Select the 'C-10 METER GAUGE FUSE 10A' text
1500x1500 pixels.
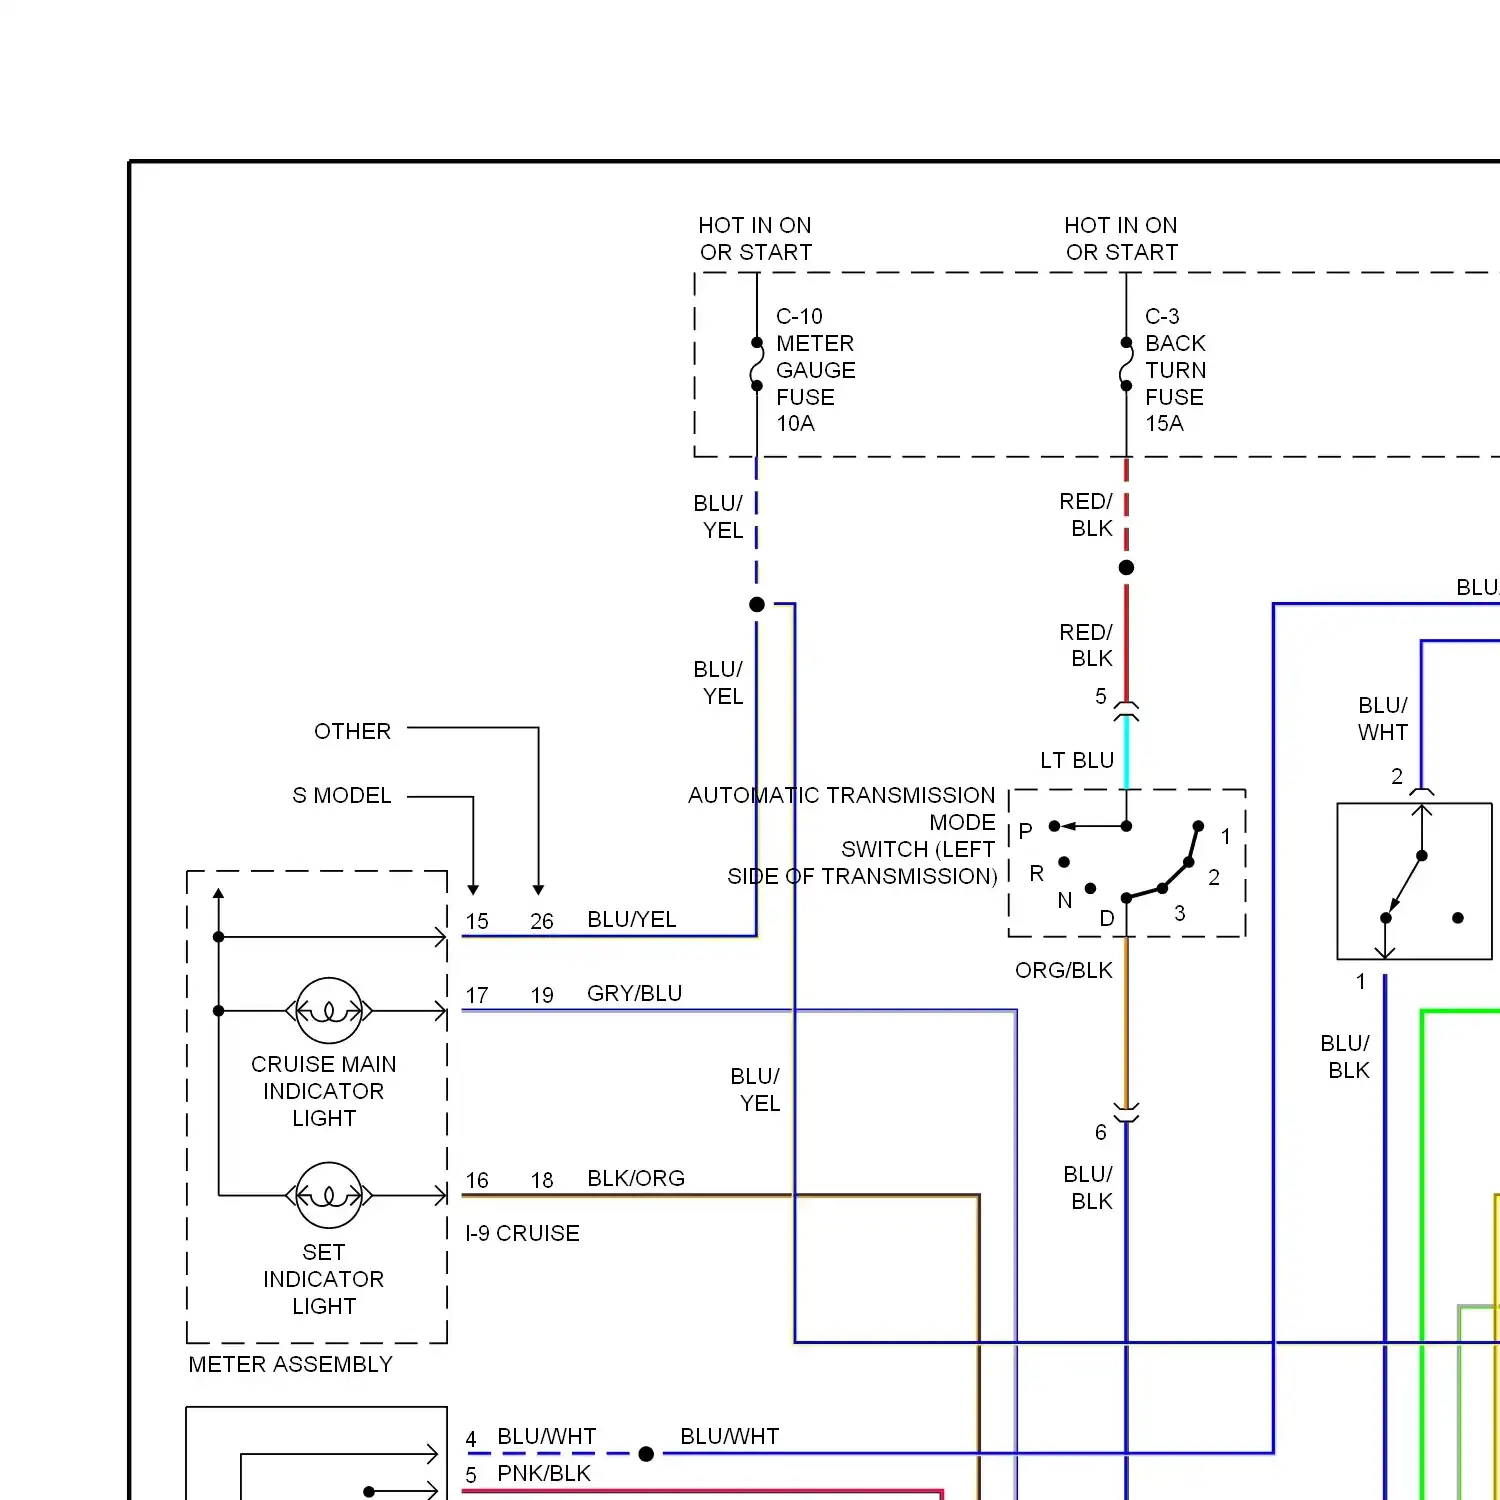click(815, 370)
